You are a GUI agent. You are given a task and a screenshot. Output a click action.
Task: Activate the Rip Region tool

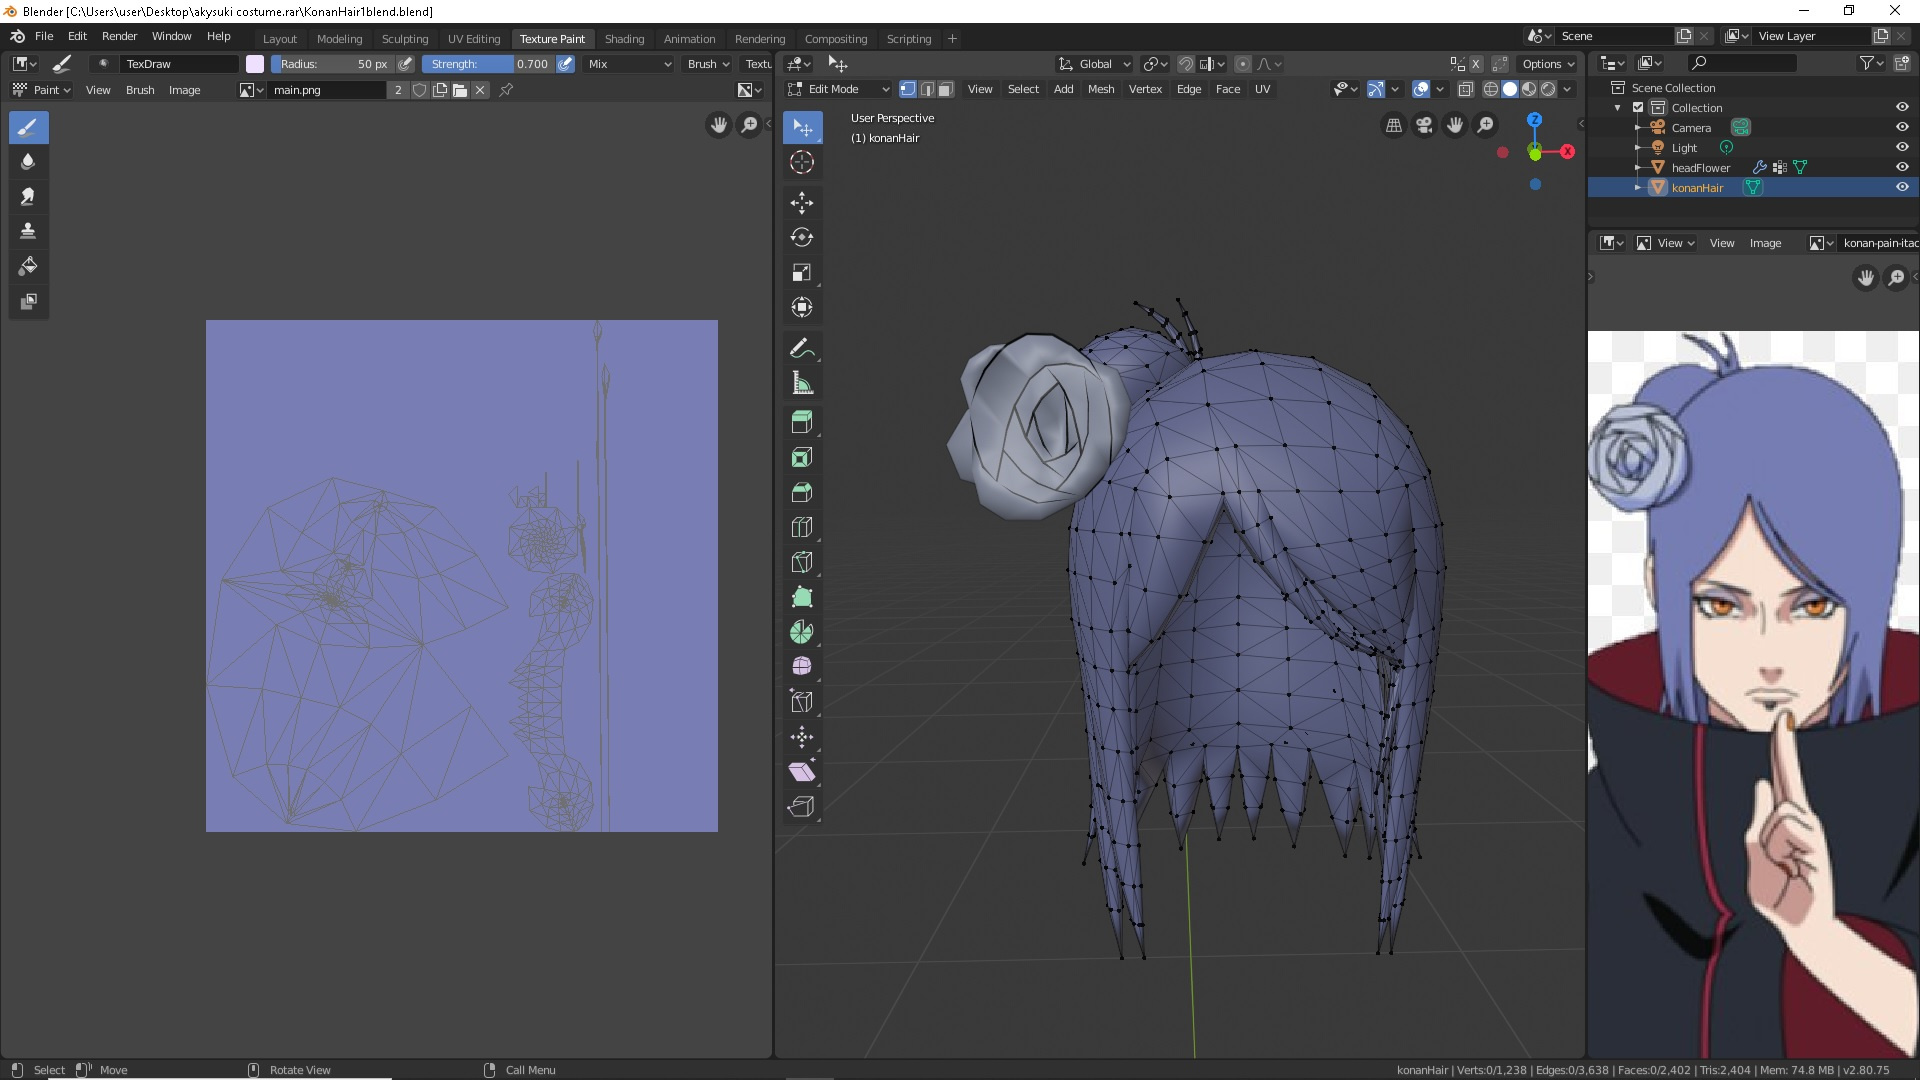802,808
